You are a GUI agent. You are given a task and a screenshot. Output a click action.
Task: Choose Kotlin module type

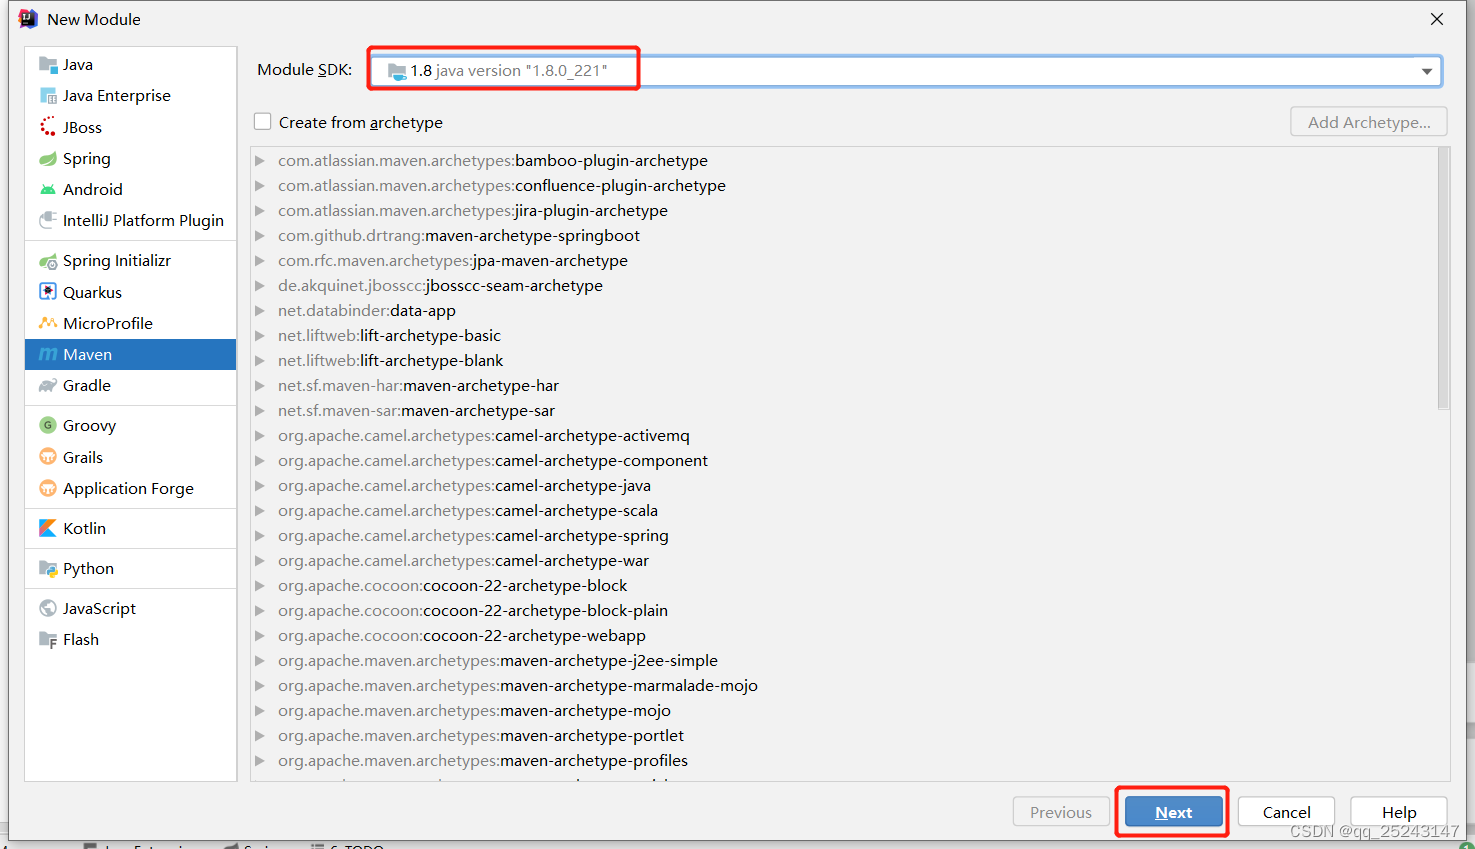point(130,528)
